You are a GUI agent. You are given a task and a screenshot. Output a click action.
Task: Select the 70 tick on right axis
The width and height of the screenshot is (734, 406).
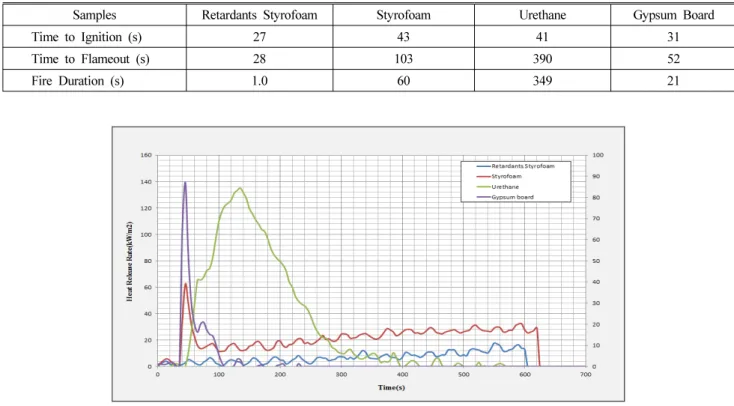[x=596, y=219]
